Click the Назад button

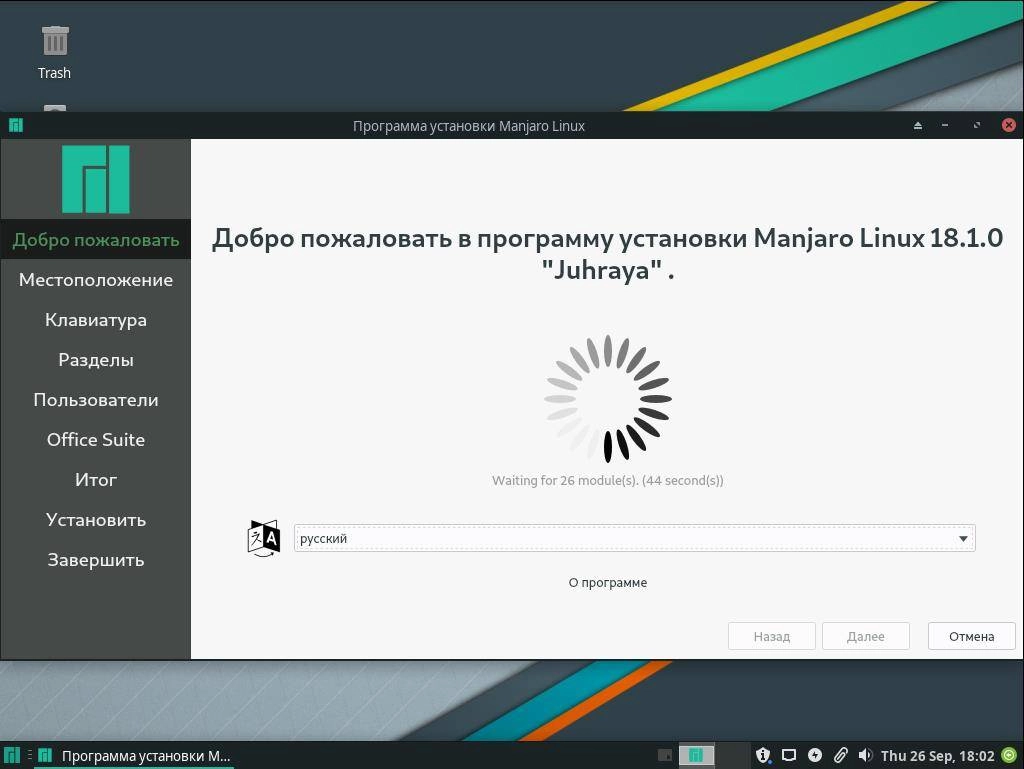pos(771,636)
